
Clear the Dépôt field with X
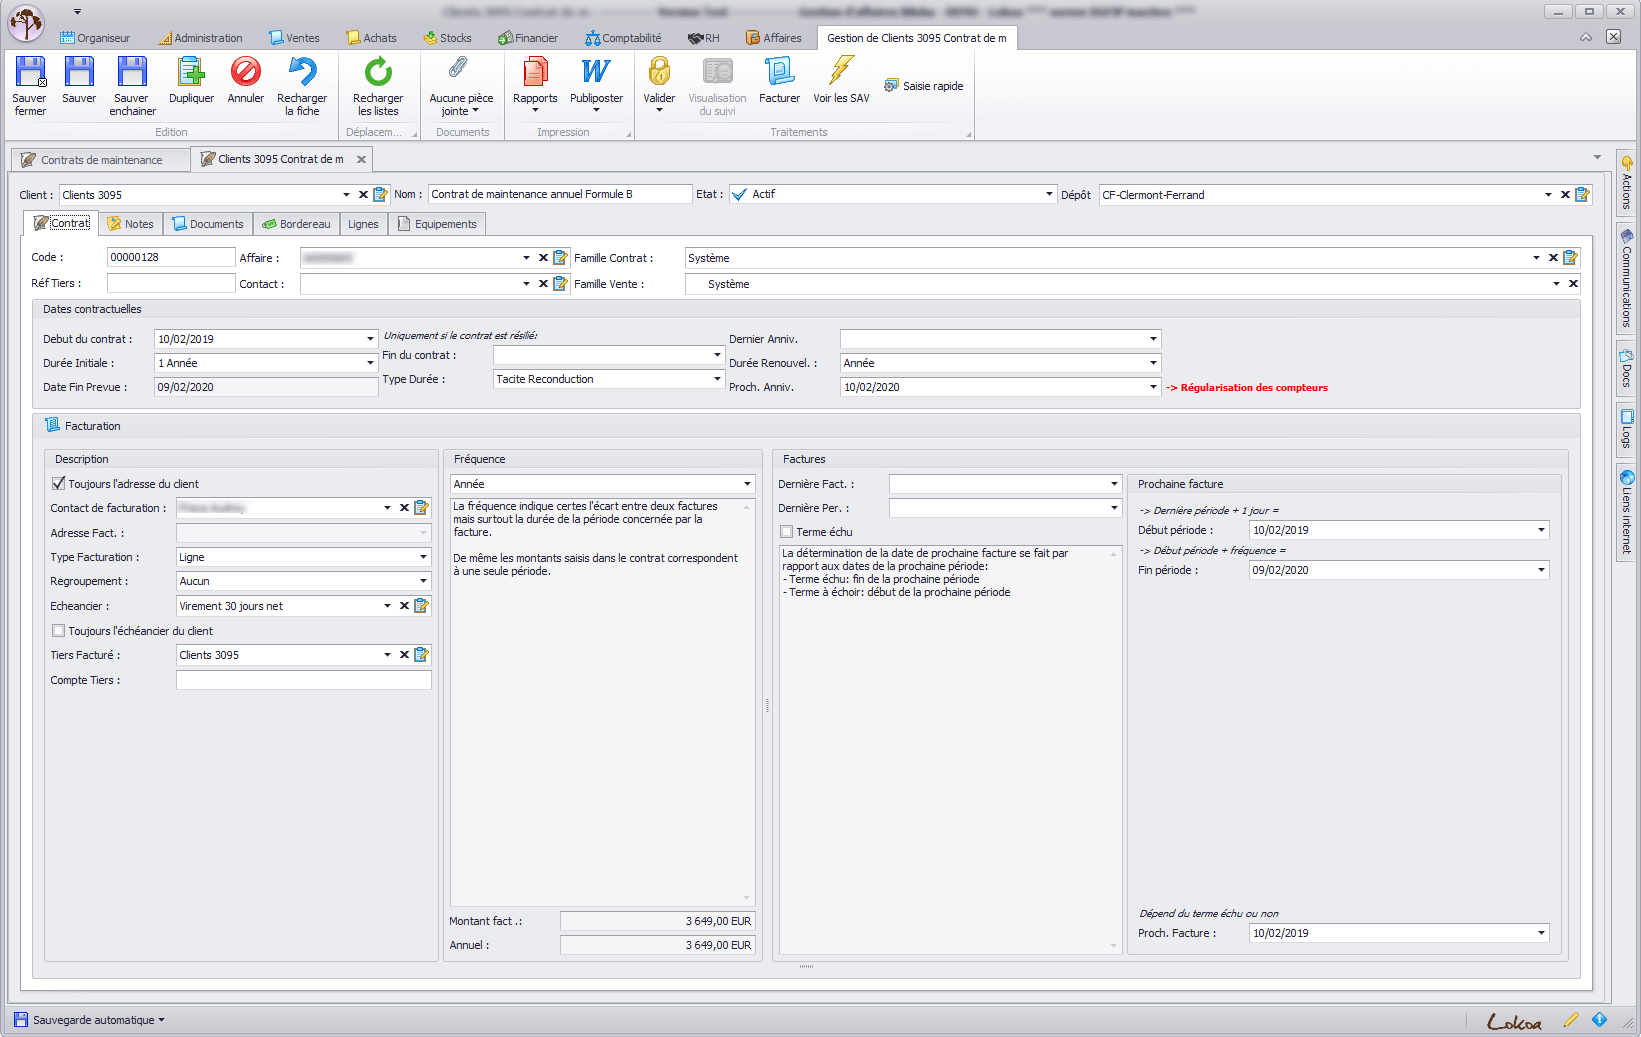(1565, 195)
